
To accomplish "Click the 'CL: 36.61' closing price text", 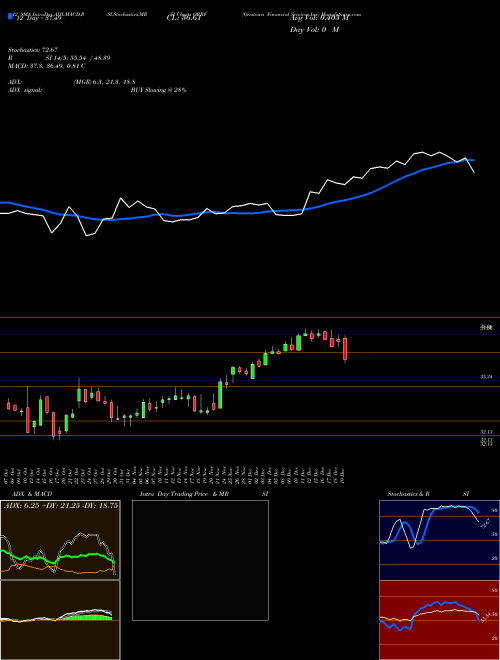I will [182, 18].
